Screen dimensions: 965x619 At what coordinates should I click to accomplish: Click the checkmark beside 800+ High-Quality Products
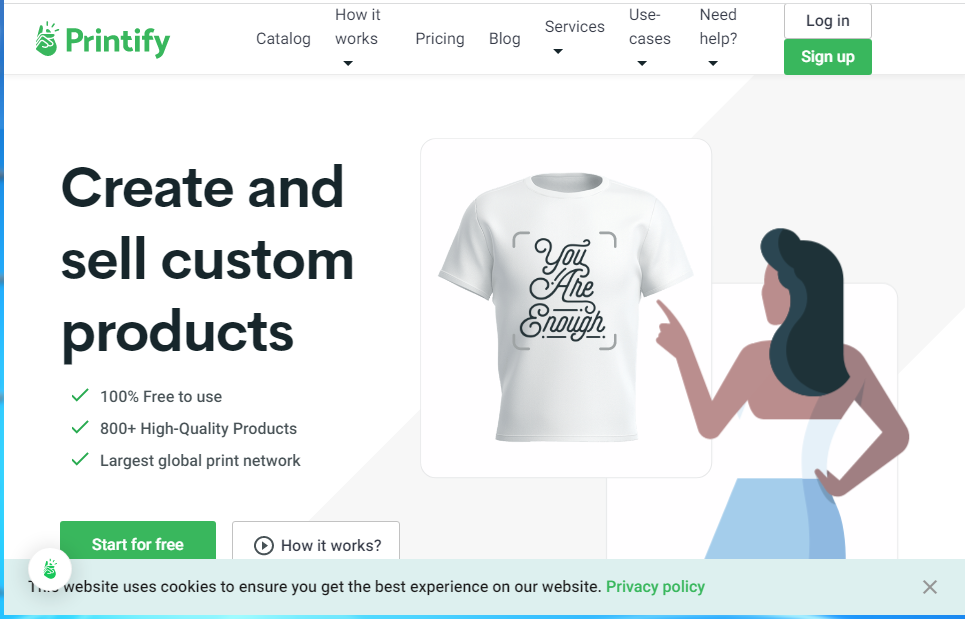point(80,427)
